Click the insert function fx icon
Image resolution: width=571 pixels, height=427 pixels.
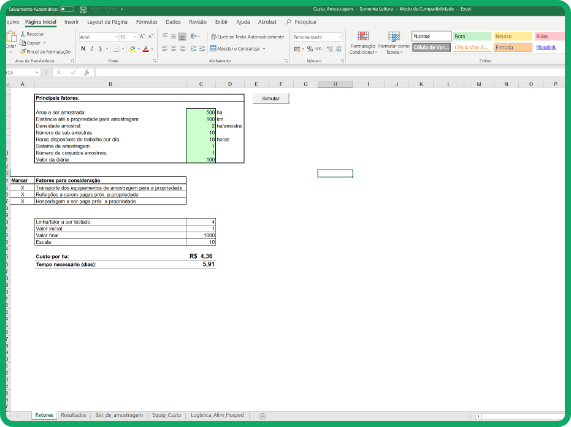click(87, 72)
